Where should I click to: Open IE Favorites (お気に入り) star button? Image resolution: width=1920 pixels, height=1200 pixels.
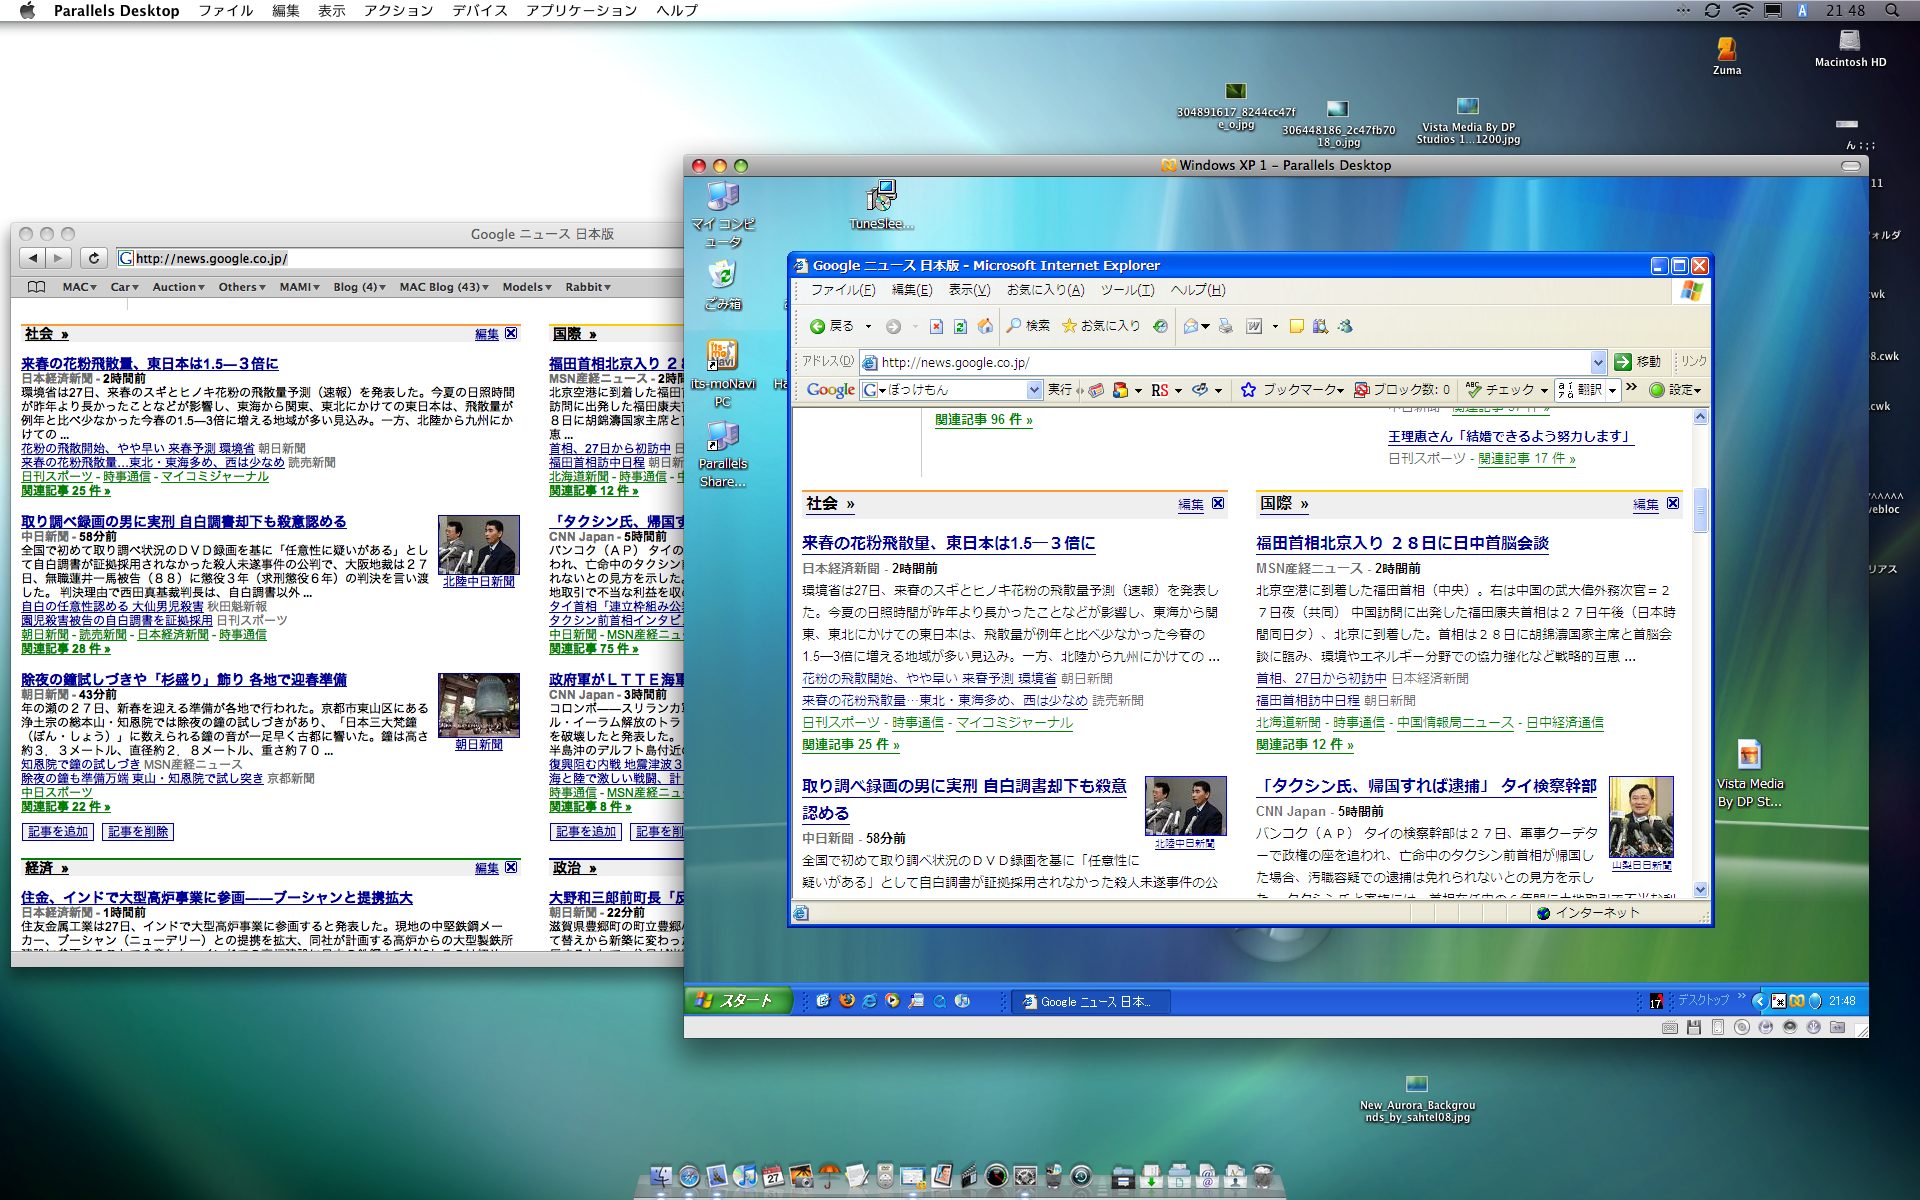1101,326
